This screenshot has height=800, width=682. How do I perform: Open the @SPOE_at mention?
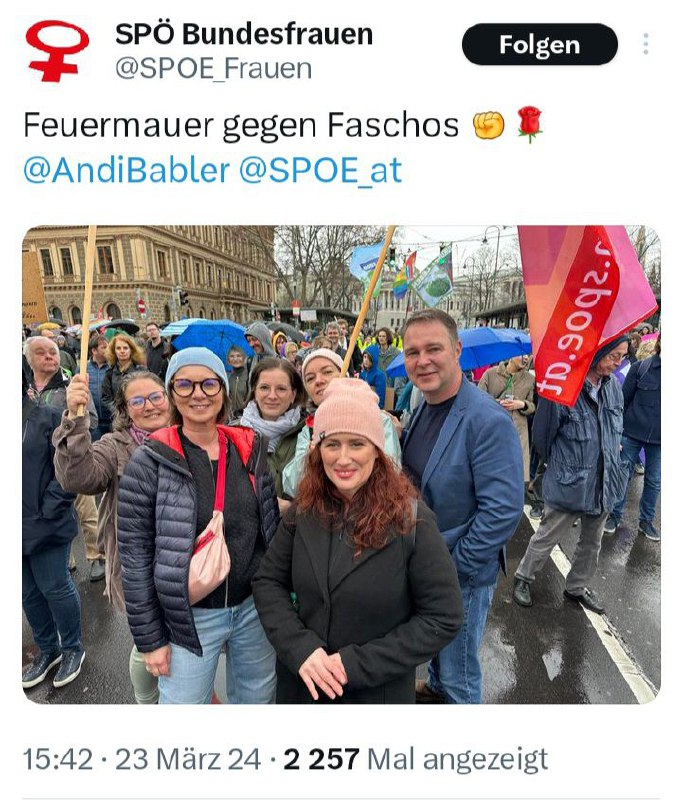pyautogui.click(x=320, y=170)
